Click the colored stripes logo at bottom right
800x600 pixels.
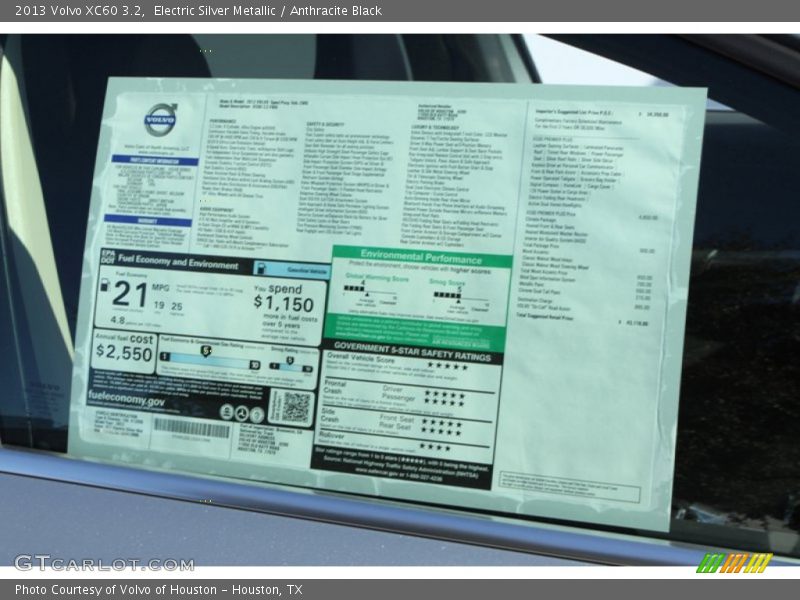(734, 563)
